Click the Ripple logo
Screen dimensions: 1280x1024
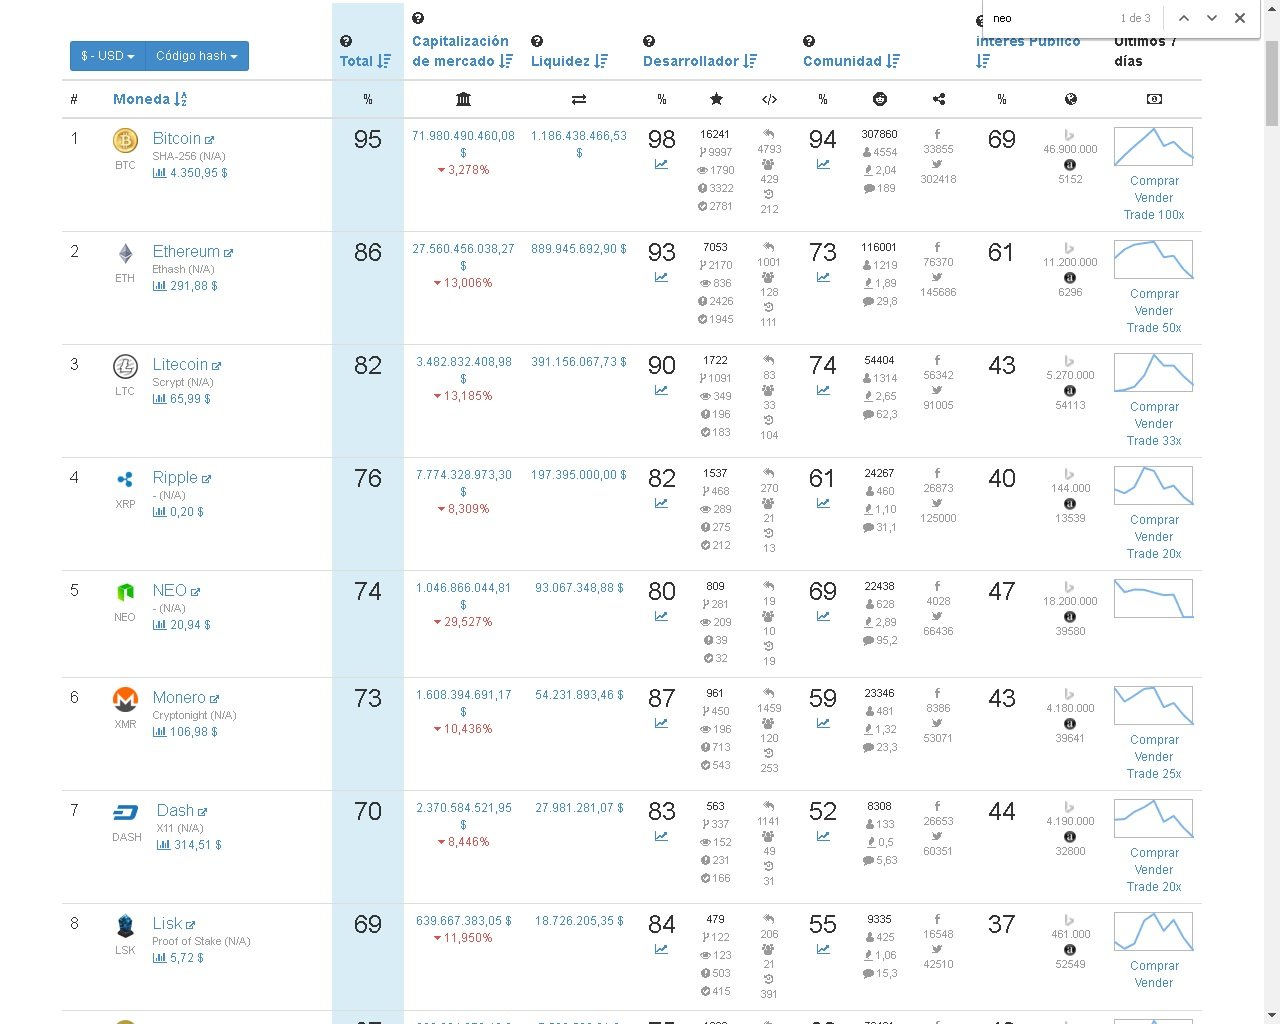[125, 480]
